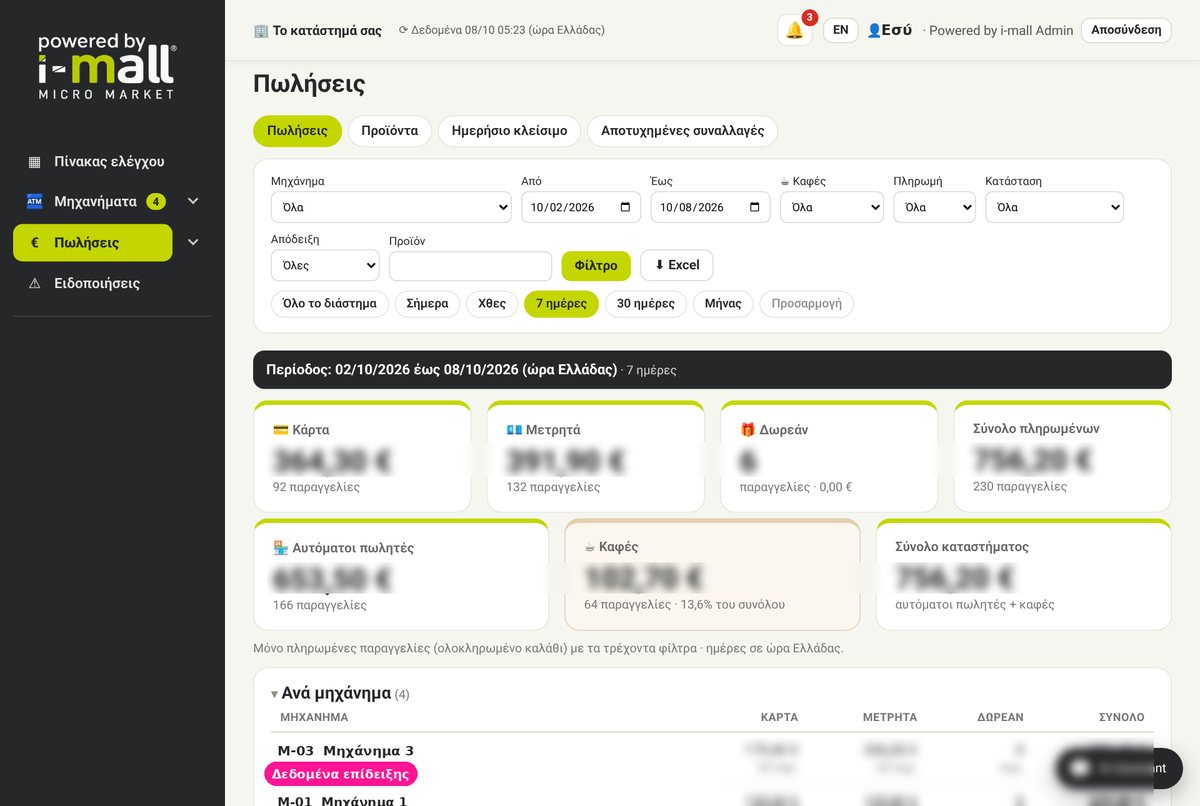Select the Πωλήσεις tab under the page title
This screenshot has width=1200, height=806.
point(297,131)
